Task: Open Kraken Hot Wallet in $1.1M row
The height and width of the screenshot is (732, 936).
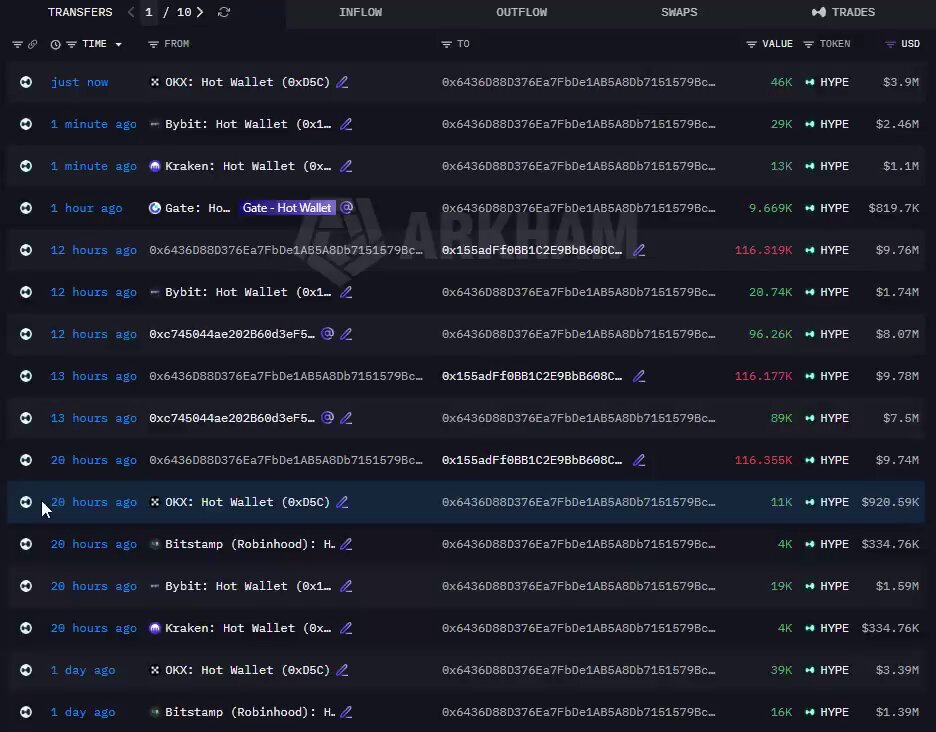Action: coord(248,166)
